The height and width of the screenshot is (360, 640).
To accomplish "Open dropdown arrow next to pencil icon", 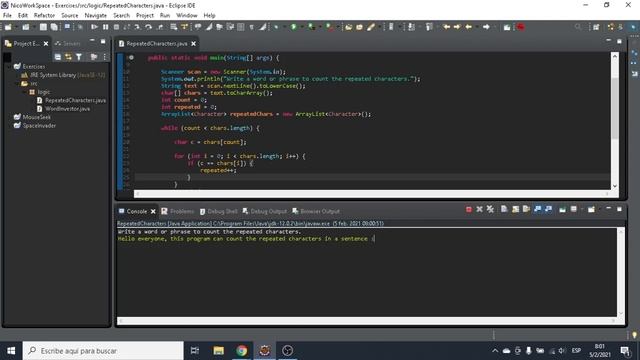I will point(379,27).
